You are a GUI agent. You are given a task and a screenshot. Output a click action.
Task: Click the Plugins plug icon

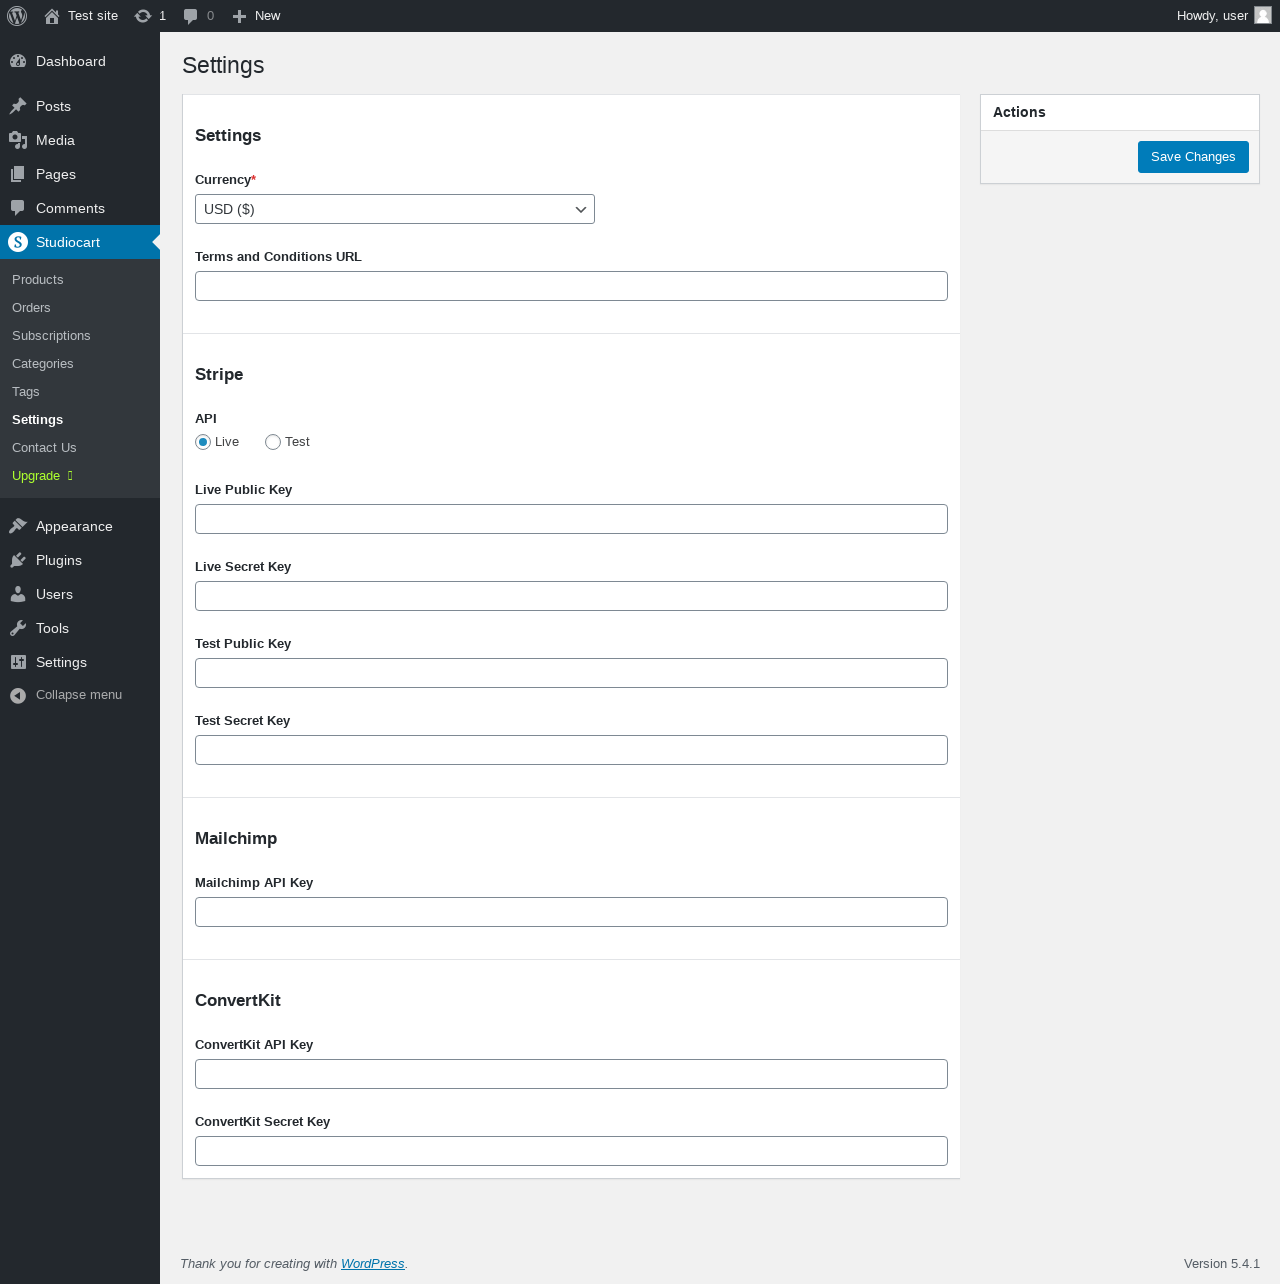tap(18, 560)
